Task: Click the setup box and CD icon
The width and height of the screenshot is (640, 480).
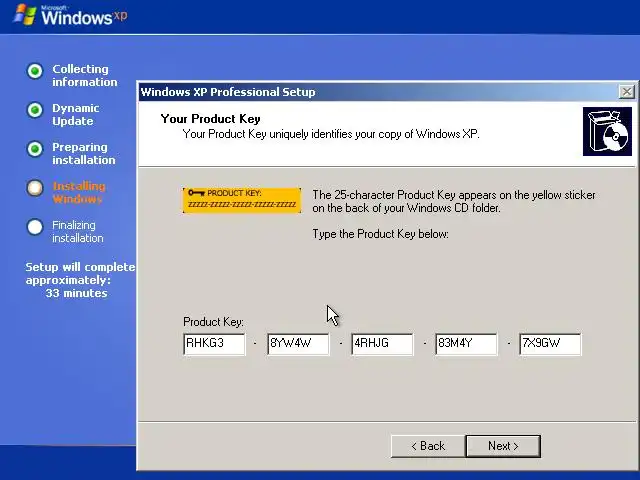Action: pyautogui.click(x=607, y=131)
